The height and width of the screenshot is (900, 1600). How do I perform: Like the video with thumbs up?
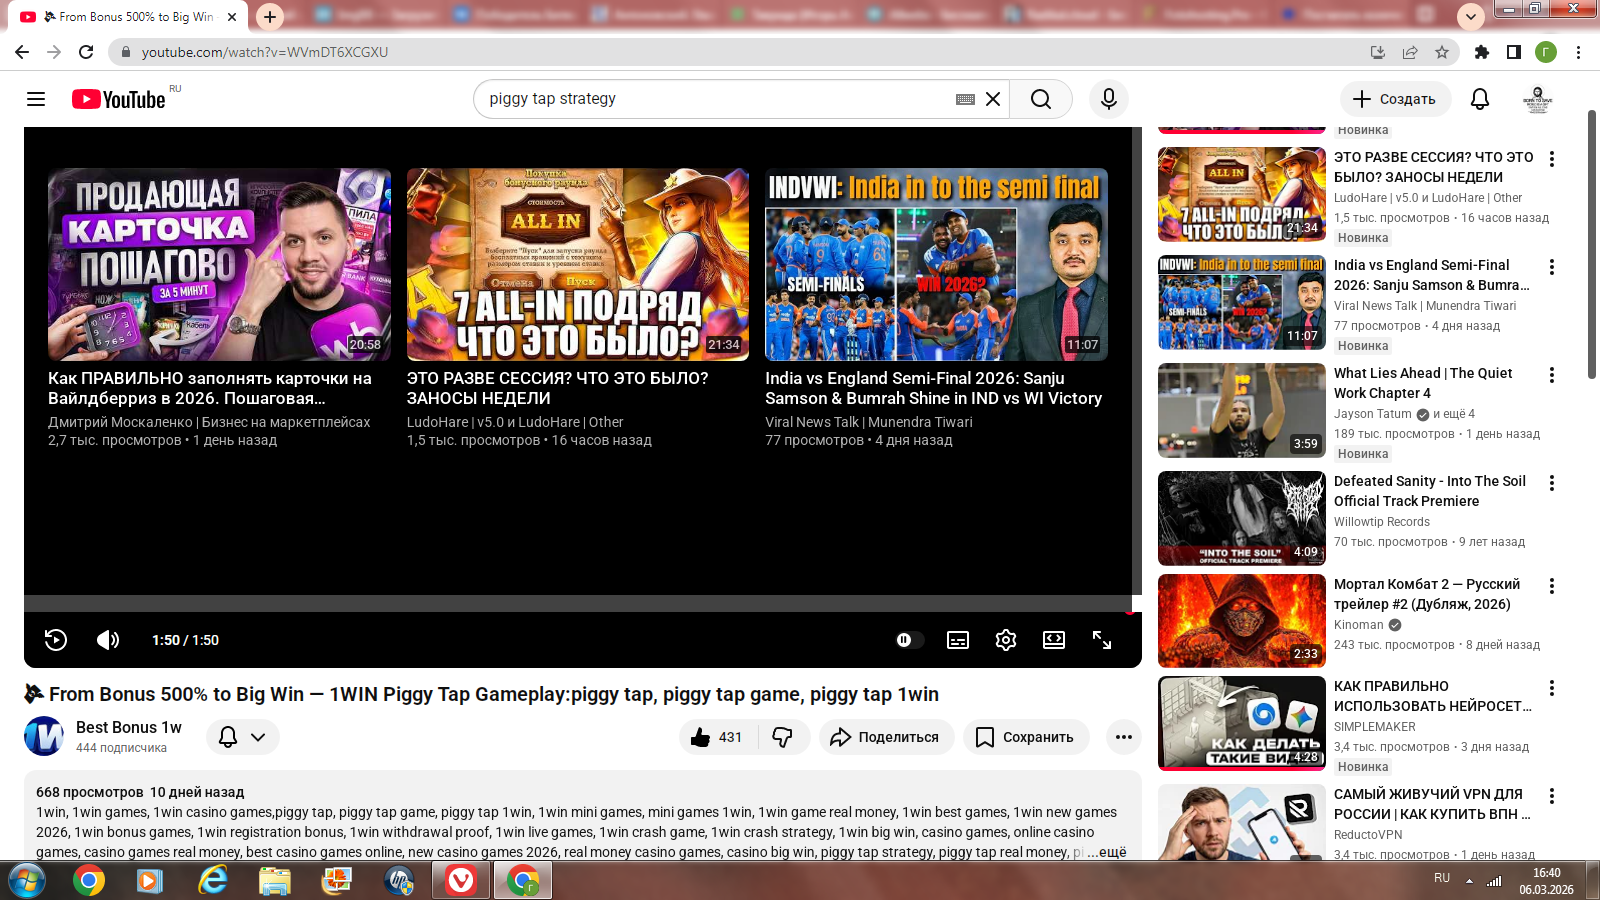[718, 737]
